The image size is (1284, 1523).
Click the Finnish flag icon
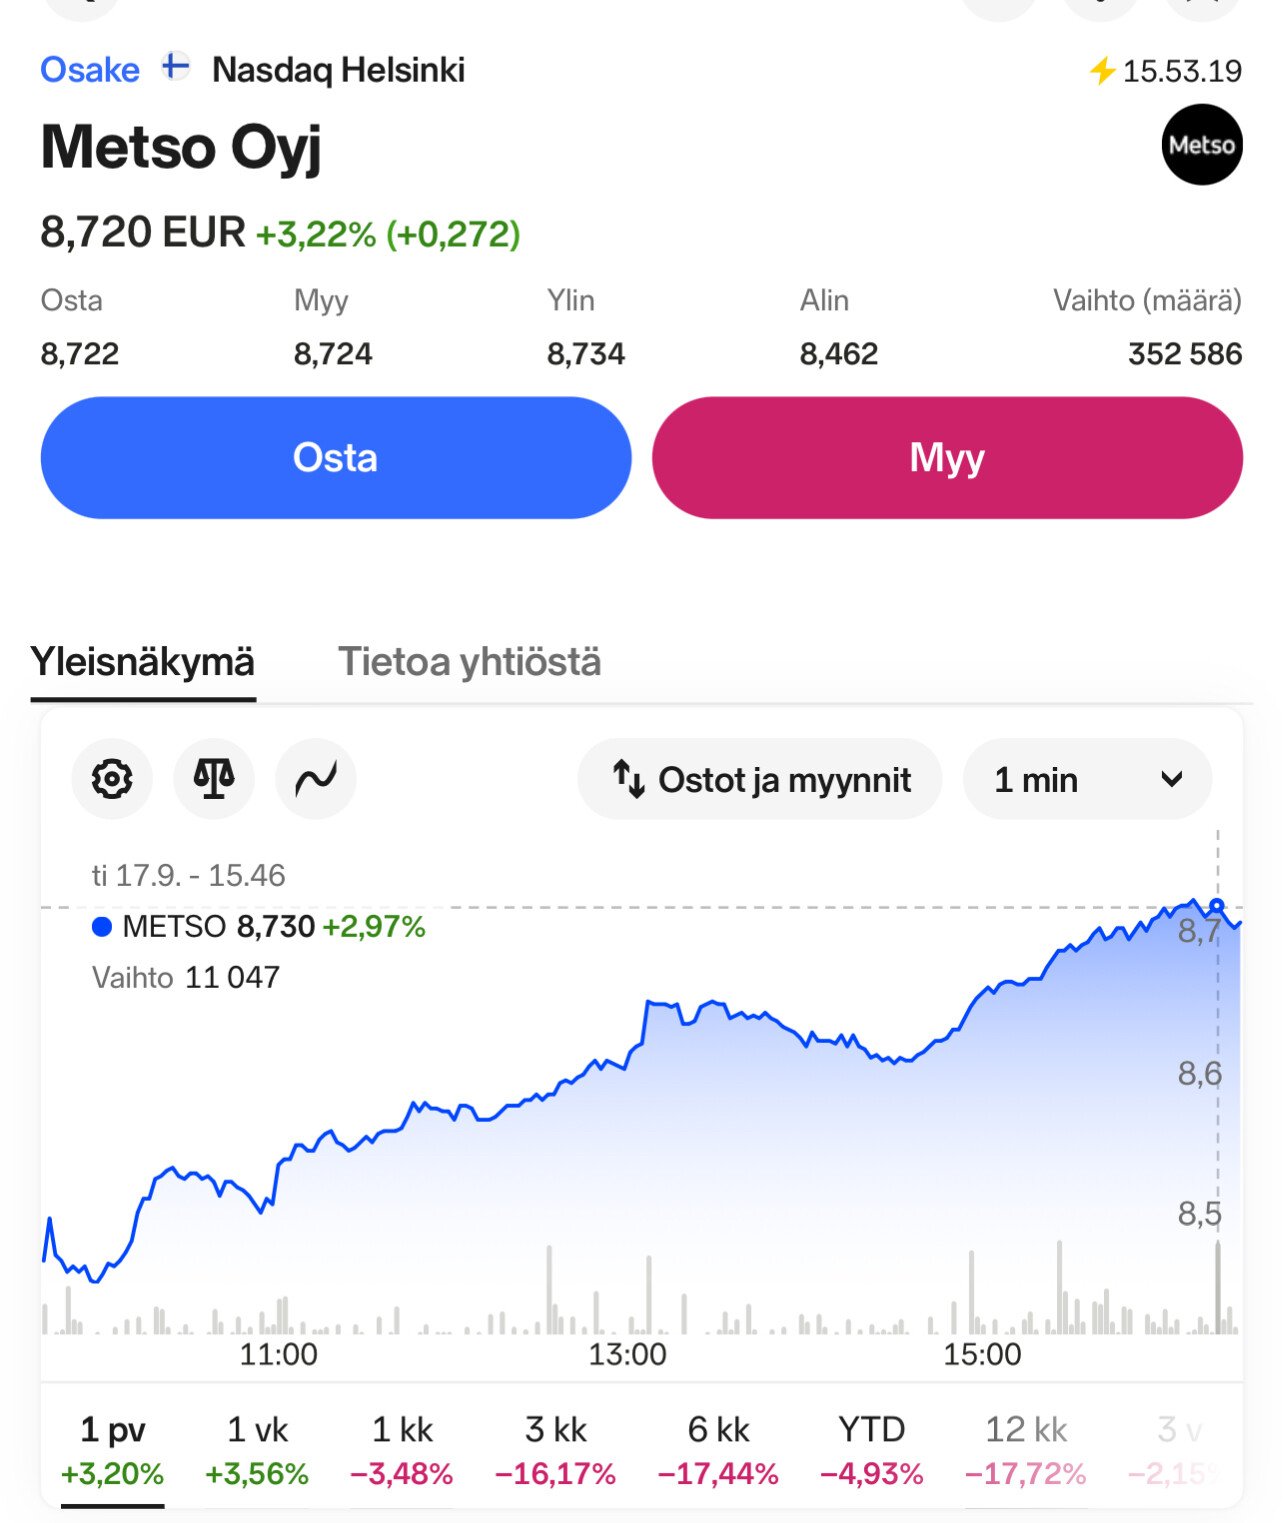[x=176, y=68]
